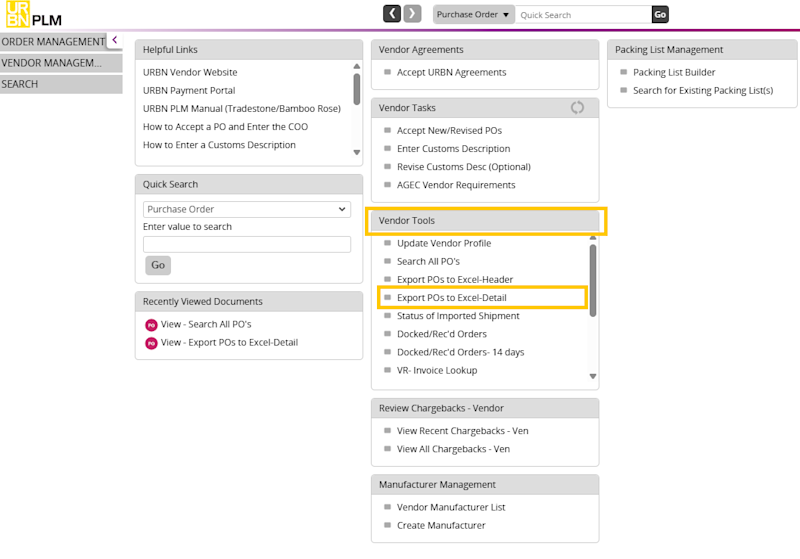This screenshot has height=559, width=800.
Task: Click Export POs to Excel-Header
Action: 455,280
